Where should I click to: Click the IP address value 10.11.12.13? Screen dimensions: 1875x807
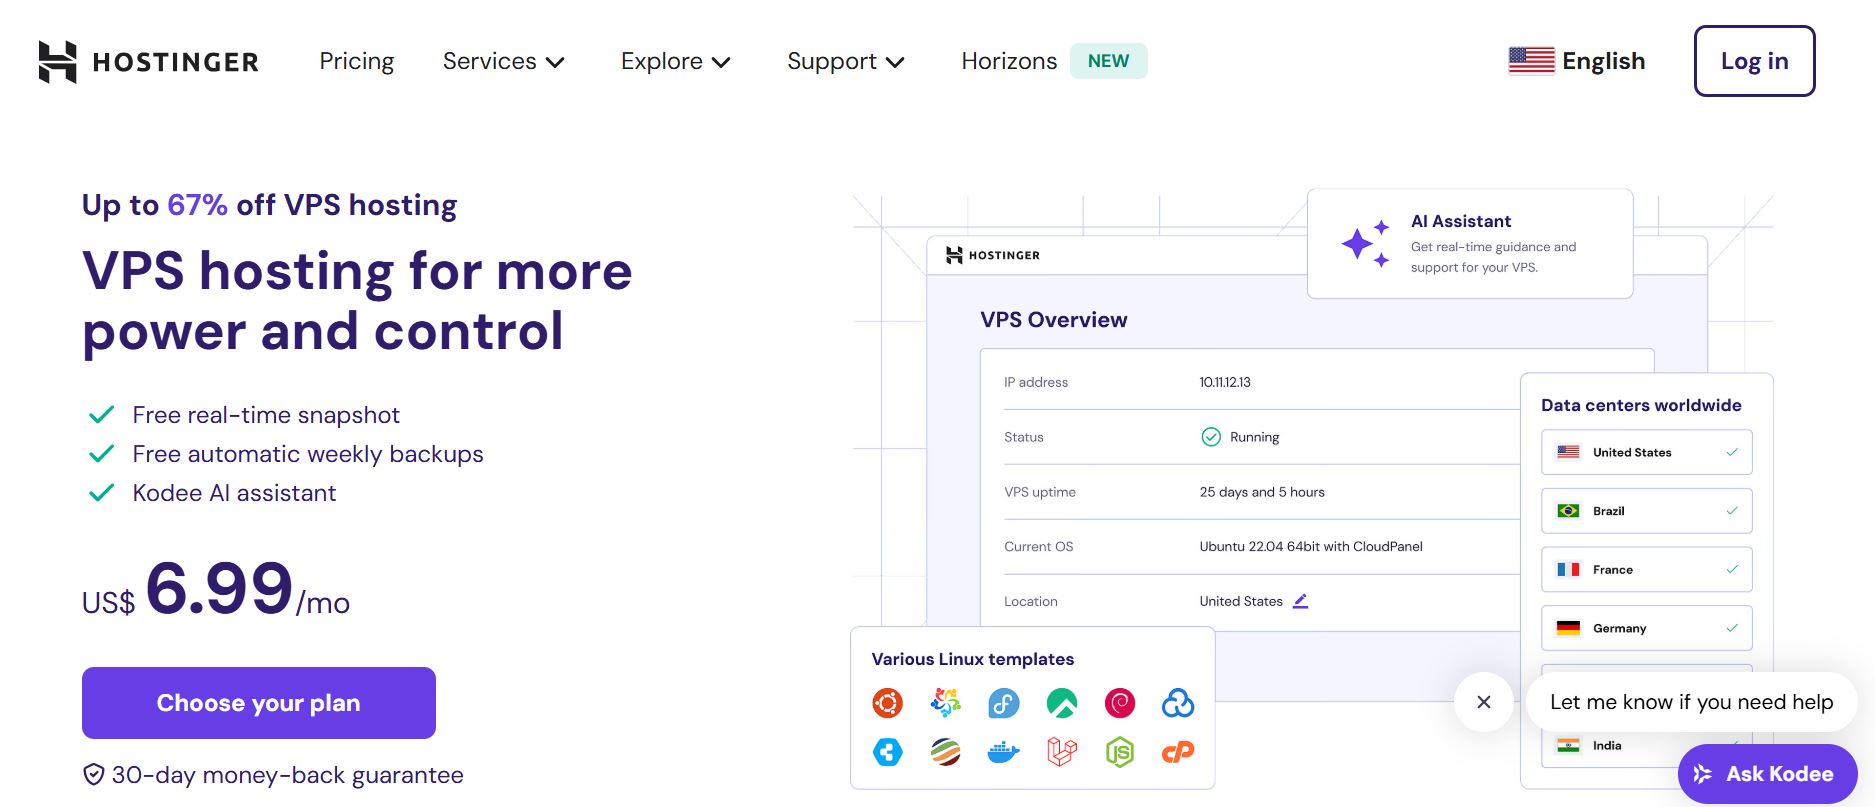[1225, 382]
